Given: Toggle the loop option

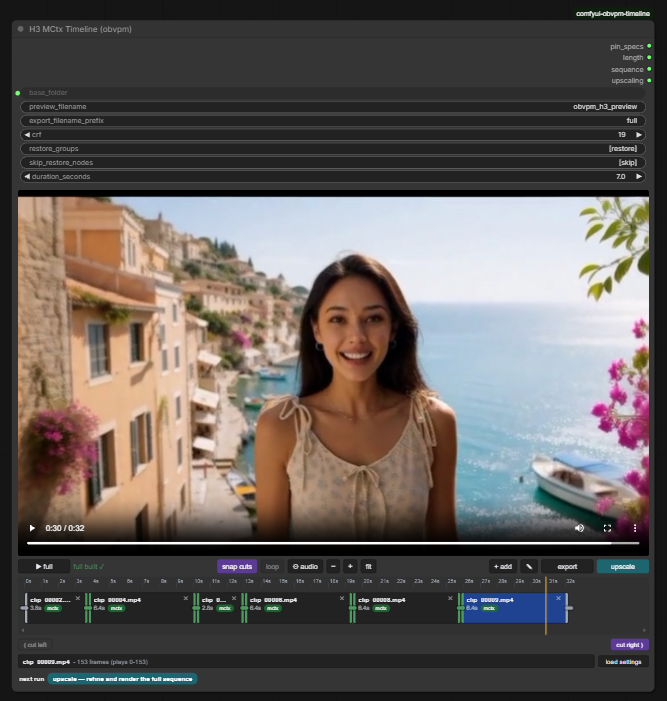Looking at the screenshot, I should click(x=272, y=566).
